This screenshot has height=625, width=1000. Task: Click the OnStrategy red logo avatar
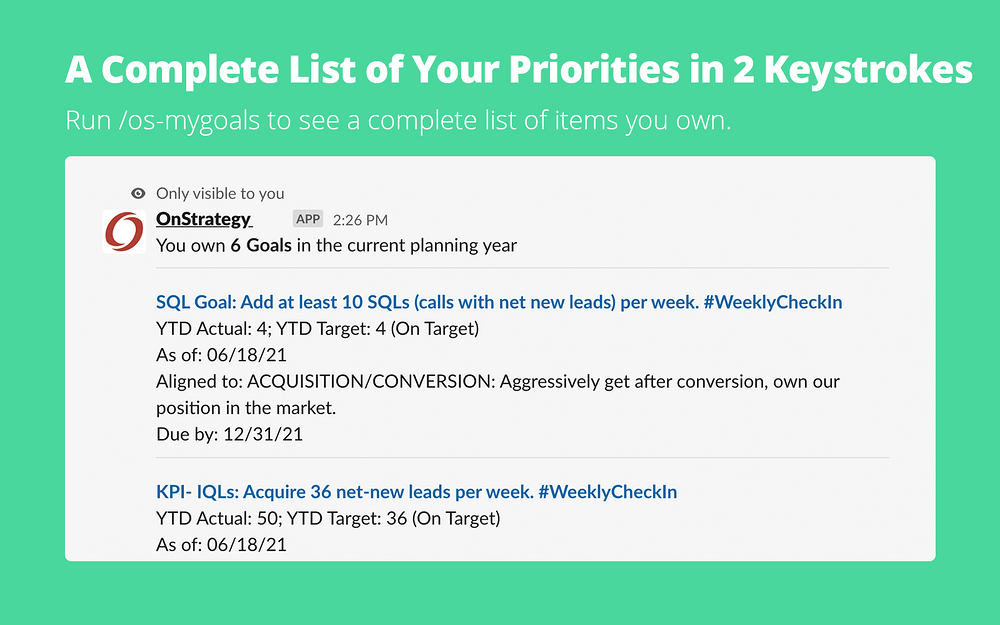click(124, 232)
